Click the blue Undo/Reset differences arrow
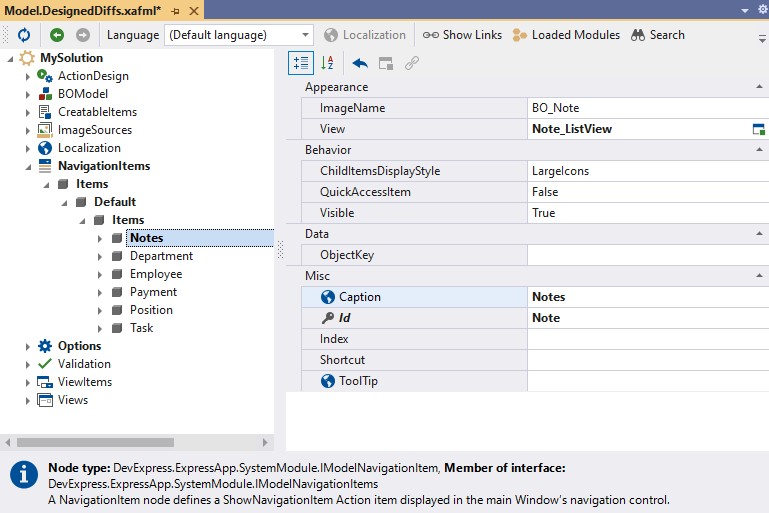Viewport: 769px width, 513px height. [x=360, y=63]
